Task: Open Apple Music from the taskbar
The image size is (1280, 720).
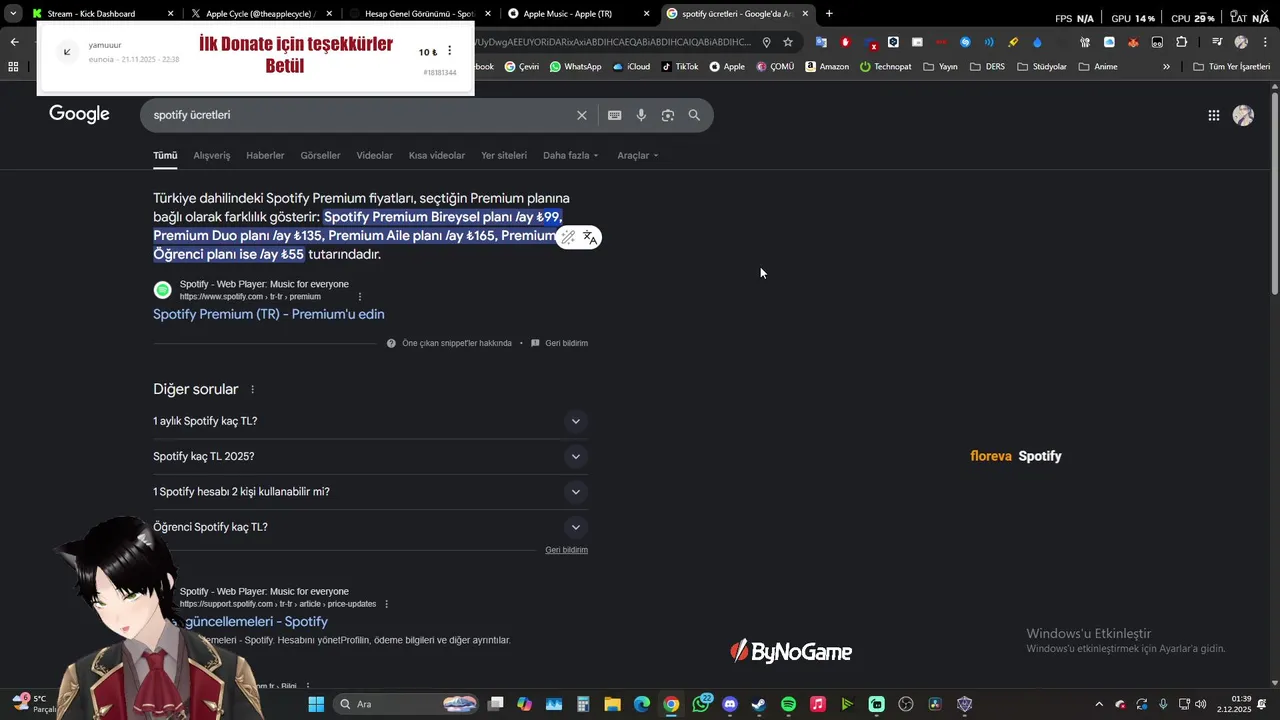Action: (x=817, y=704)
